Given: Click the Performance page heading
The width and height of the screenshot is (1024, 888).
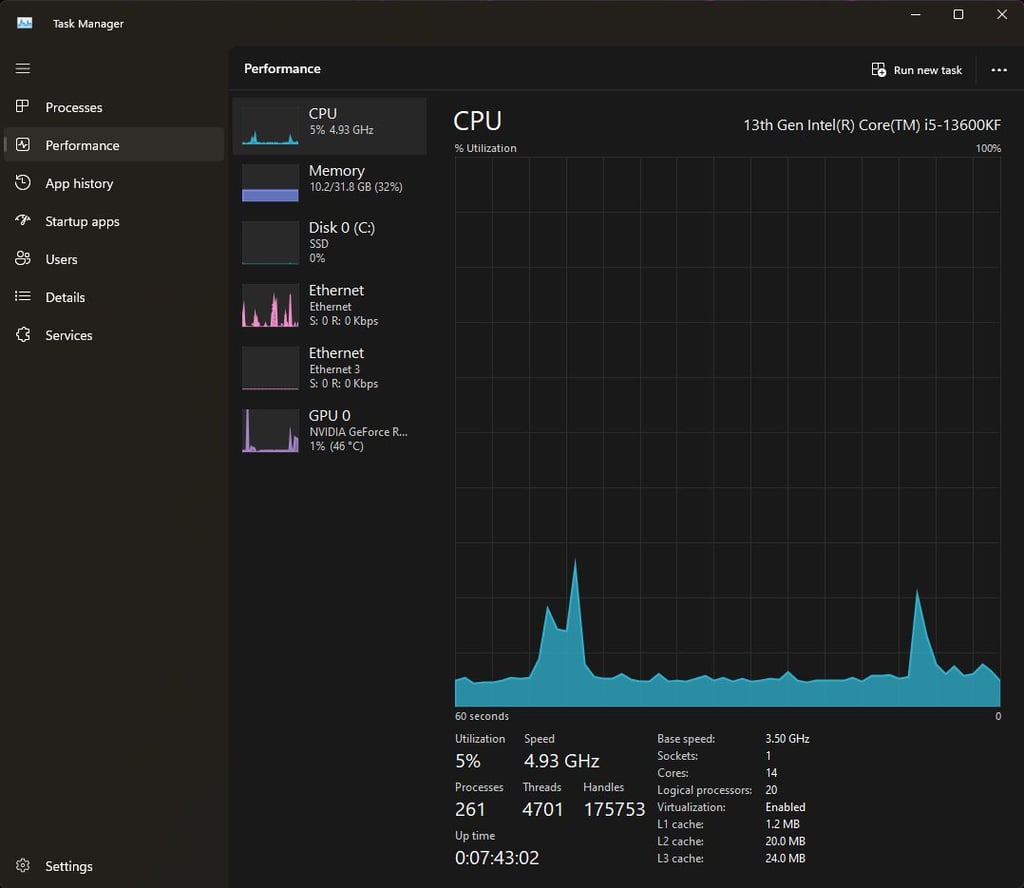Looking at the screenshot, I should pos(282,69).
